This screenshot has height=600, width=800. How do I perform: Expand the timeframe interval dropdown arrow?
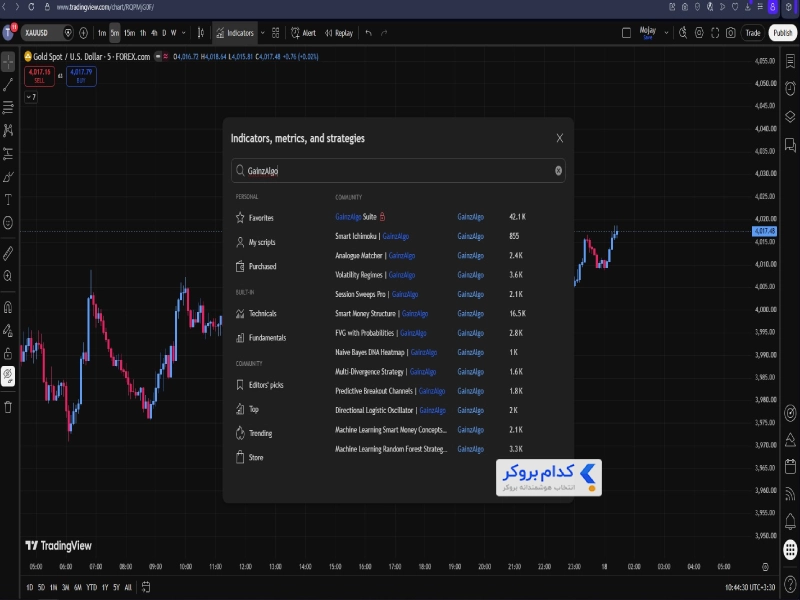tap(184, 33)
